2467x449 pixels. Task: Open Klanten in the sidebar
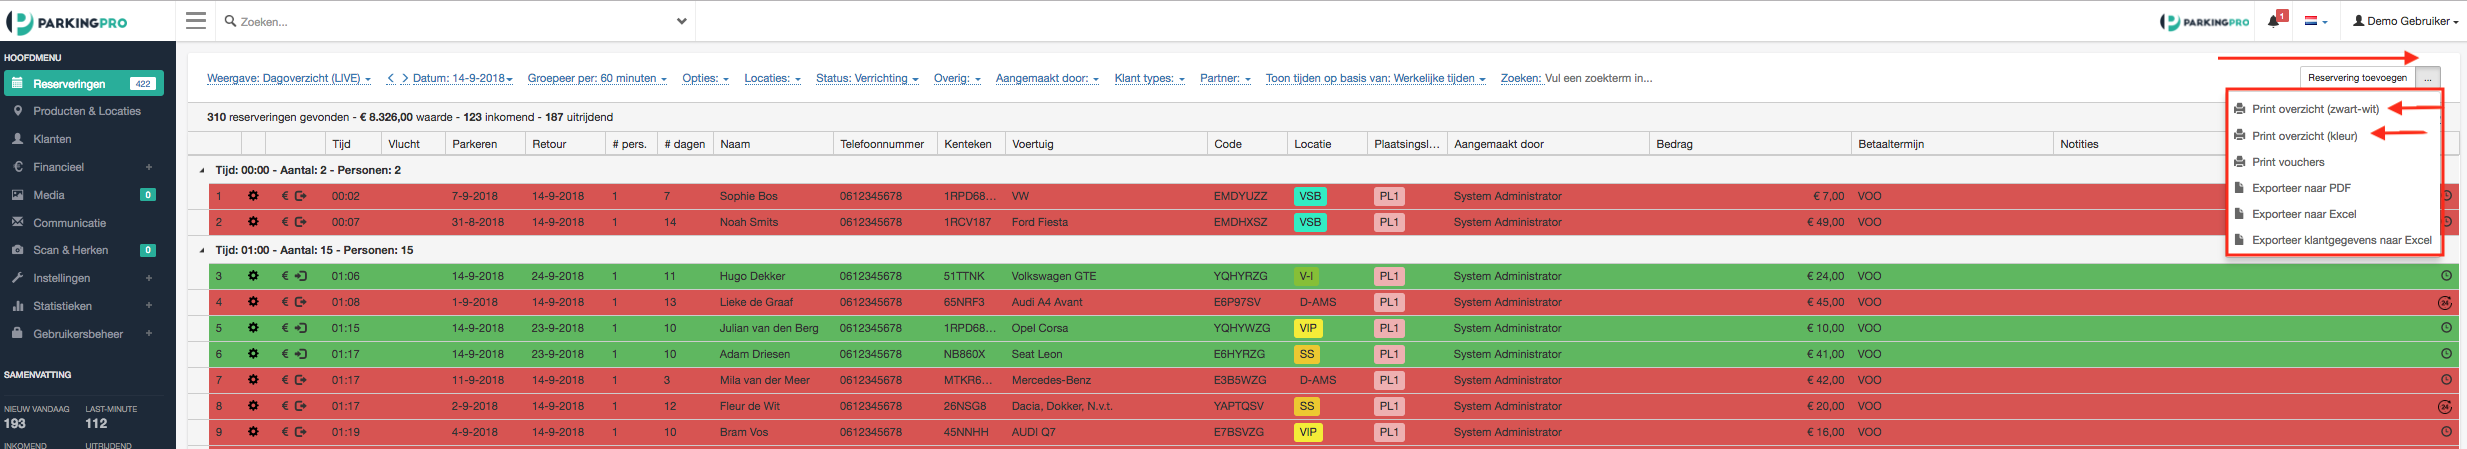(52, 139)
